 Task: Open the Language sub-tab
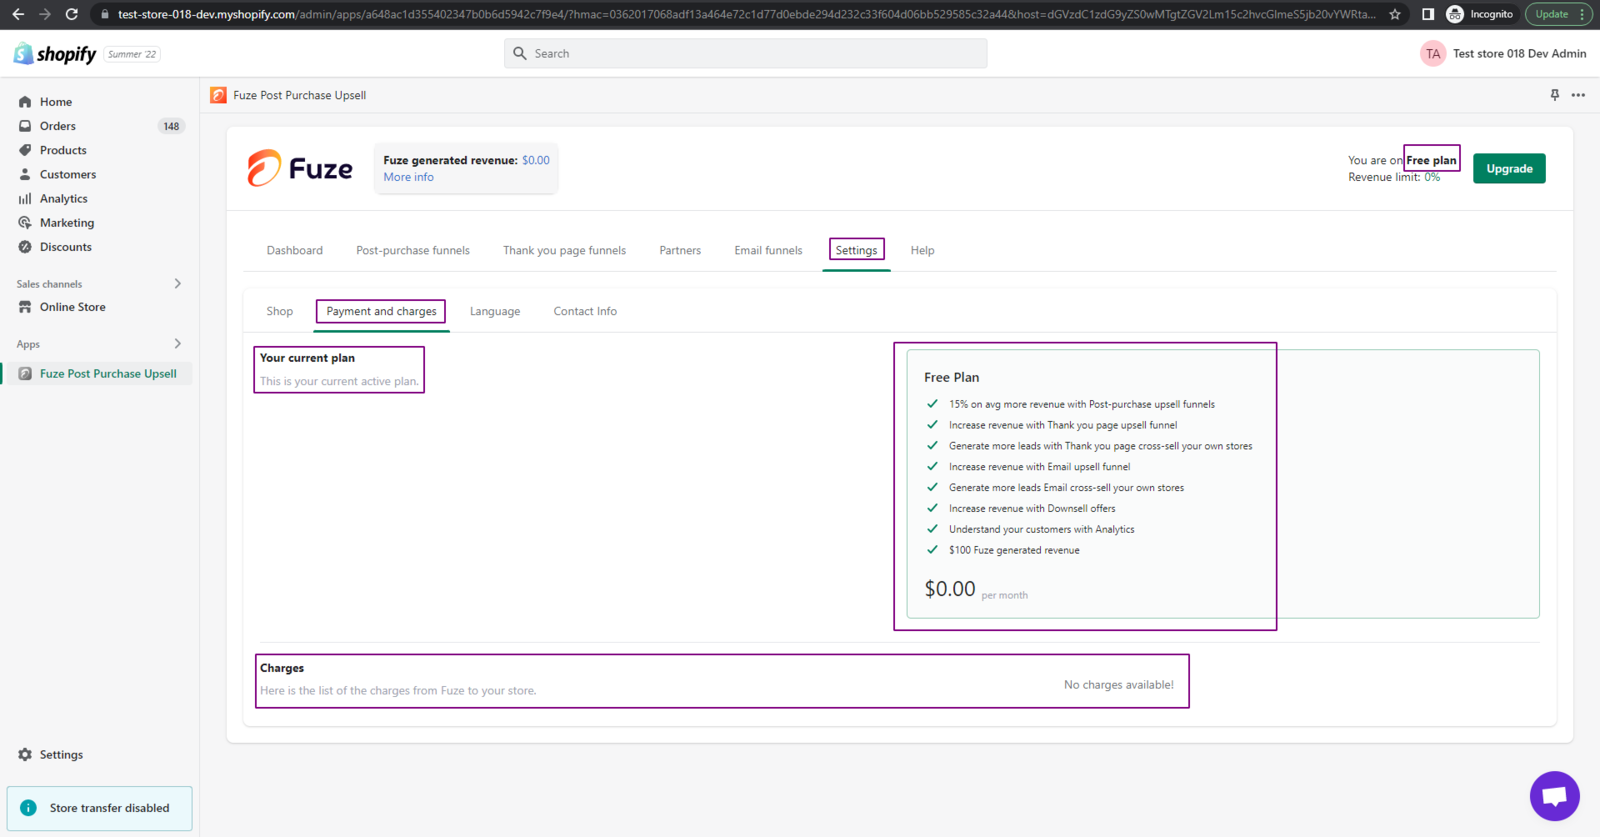[495, 311]
